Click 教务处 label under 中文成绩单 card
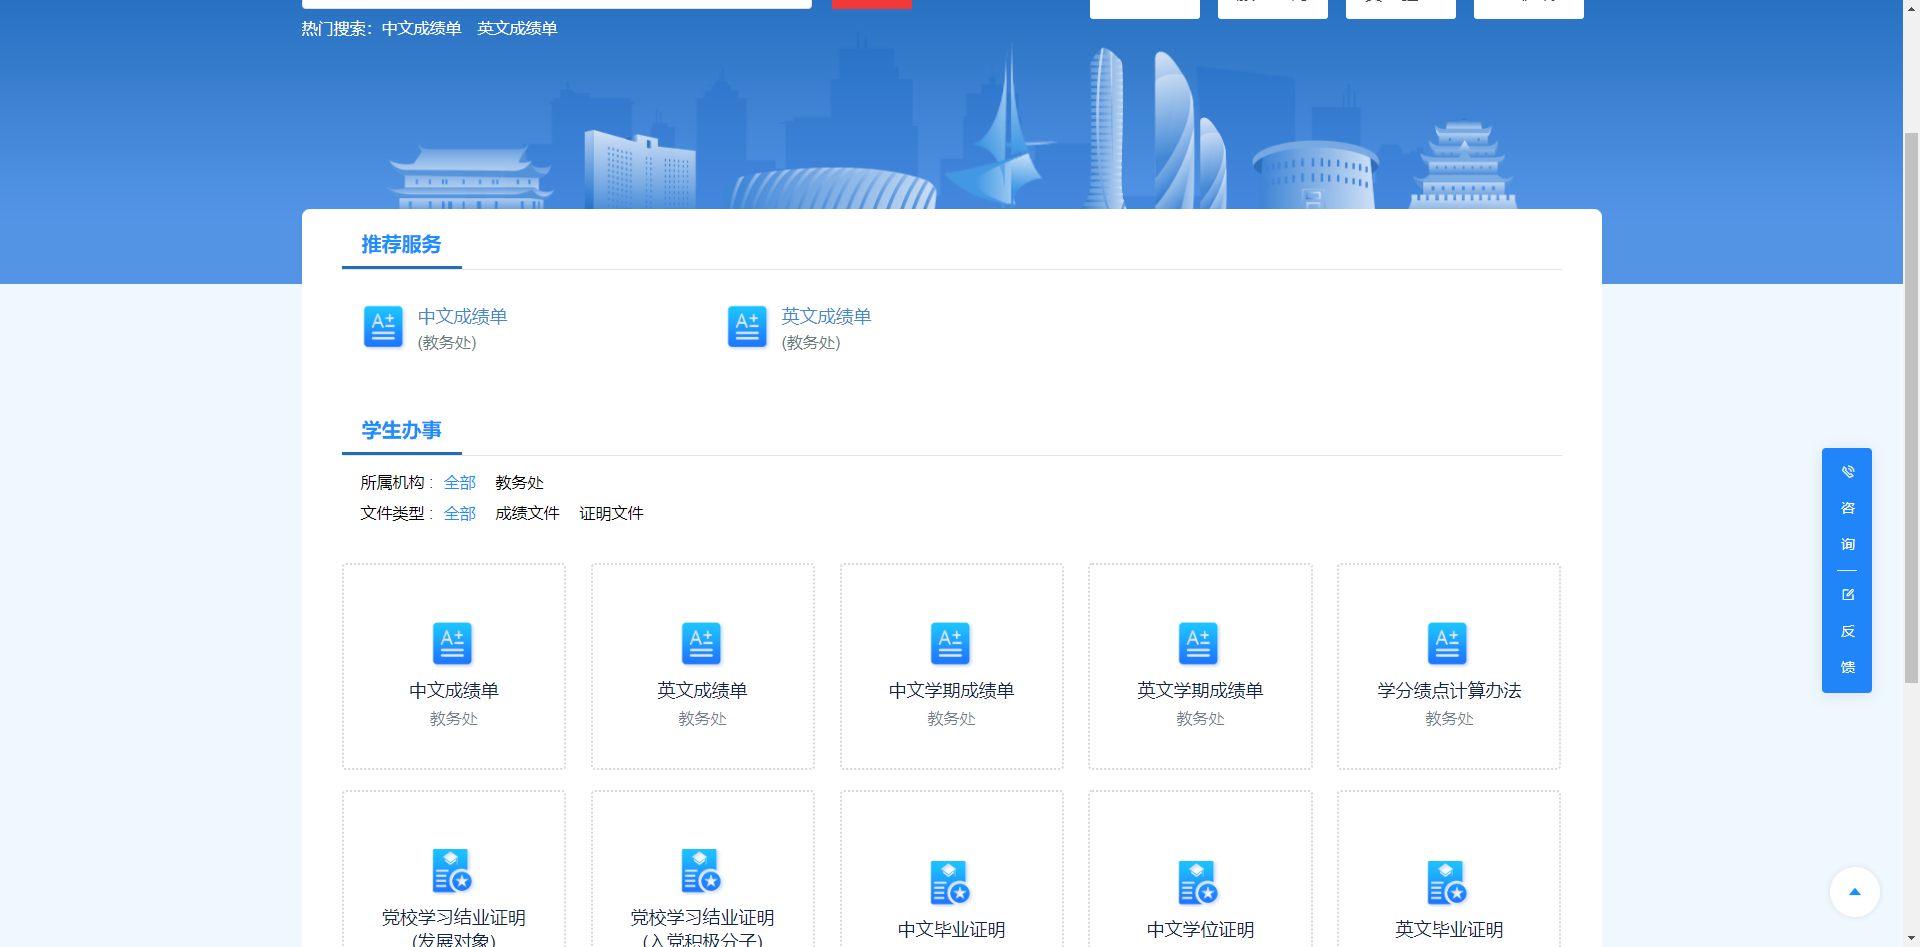1920x947 pixels. point(454,719)
